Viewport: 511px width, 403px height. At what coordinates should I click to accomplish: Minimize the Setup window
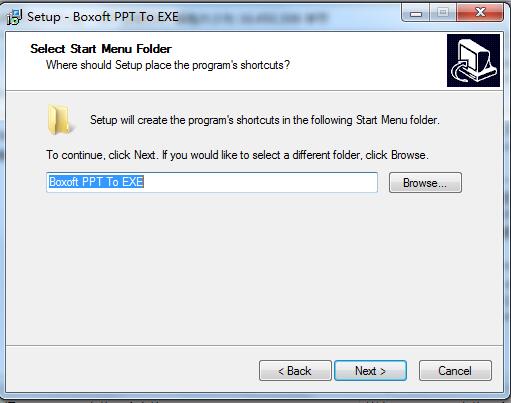pyautogui.click(x=416, y=14)
